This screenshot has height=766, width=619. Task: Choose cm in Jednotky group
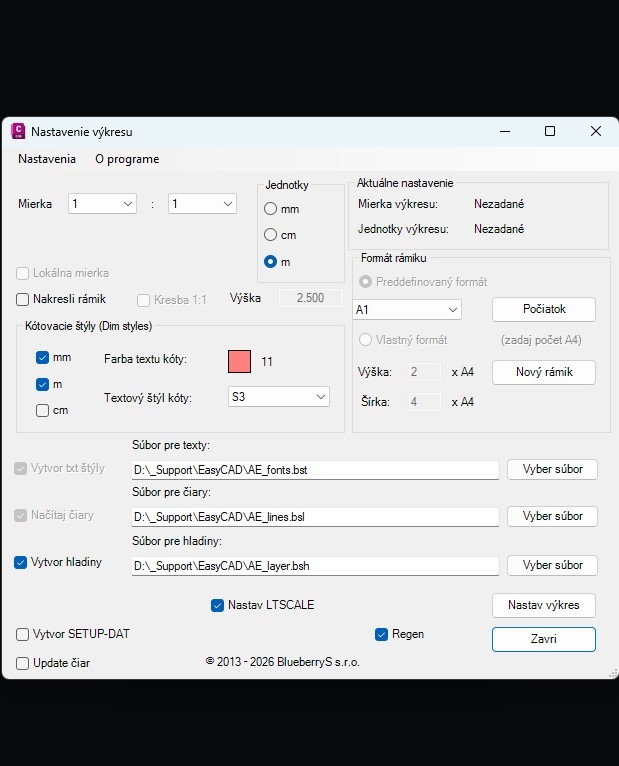(x=270, y=235)
